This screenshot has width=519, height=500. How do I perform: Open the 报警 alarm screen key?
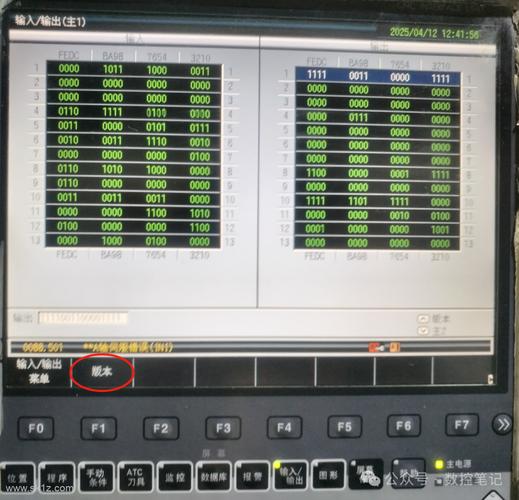pos(252,477)
